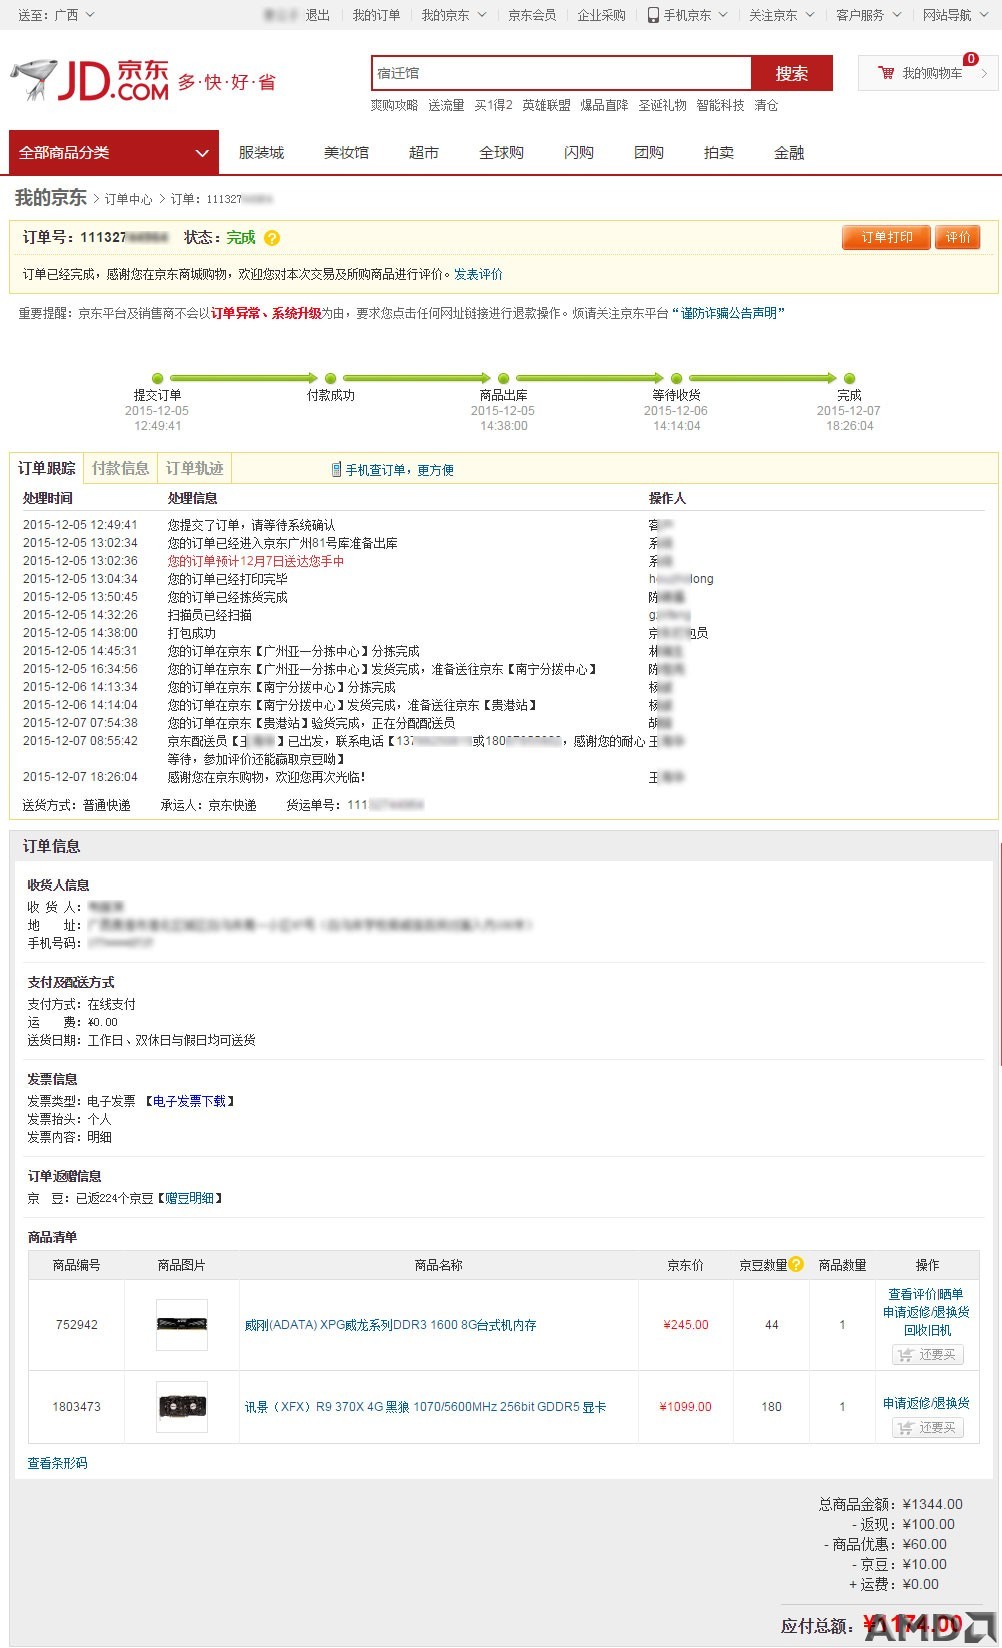1002x1648 pixels.
Task: Expand the 我的京东 top dropdown
Action: click(x=454, y=15)
